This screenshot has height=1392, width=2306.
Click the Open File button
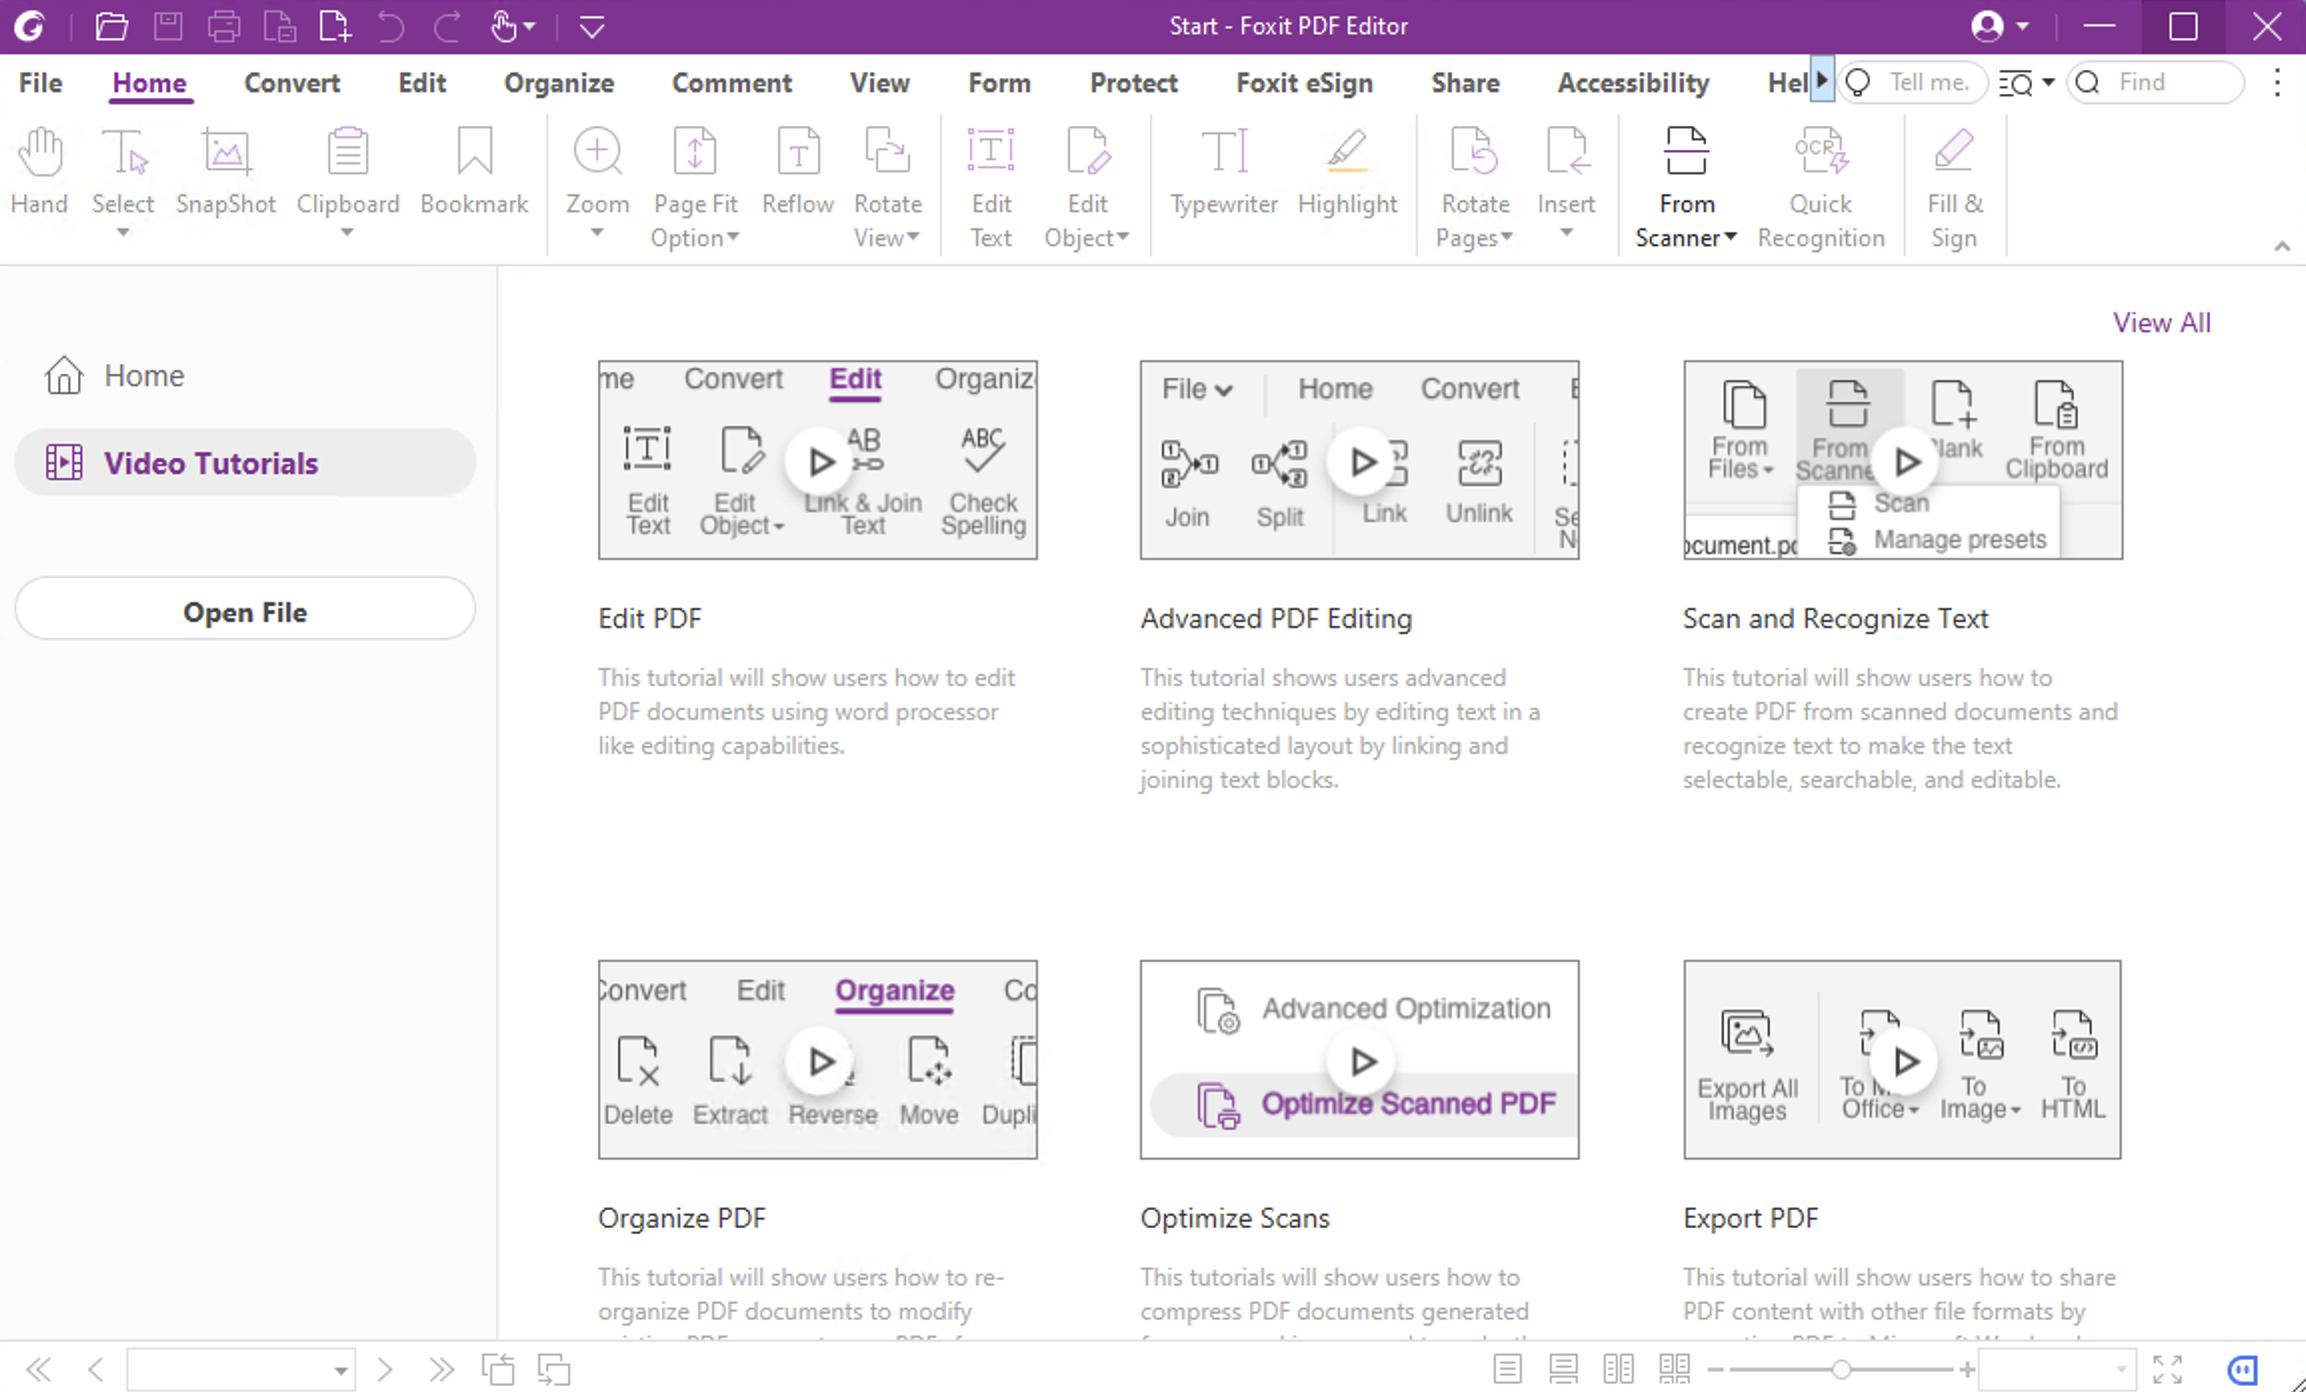[x=245, y=609]
